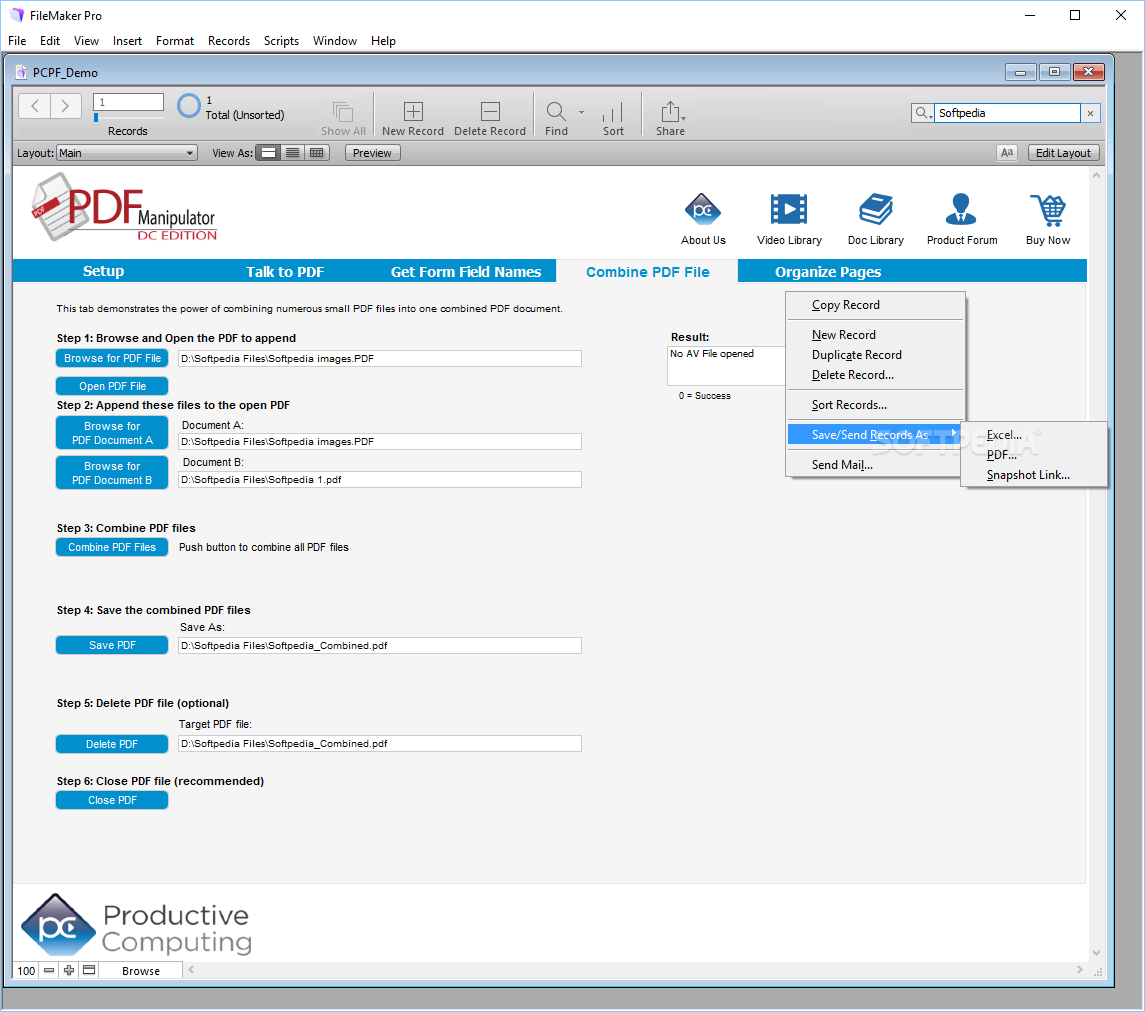Toggle status toolbar icon at bottom
Image resolution: width=1145 pixels, height=1012 pixels.
click(x=89, y=970)
